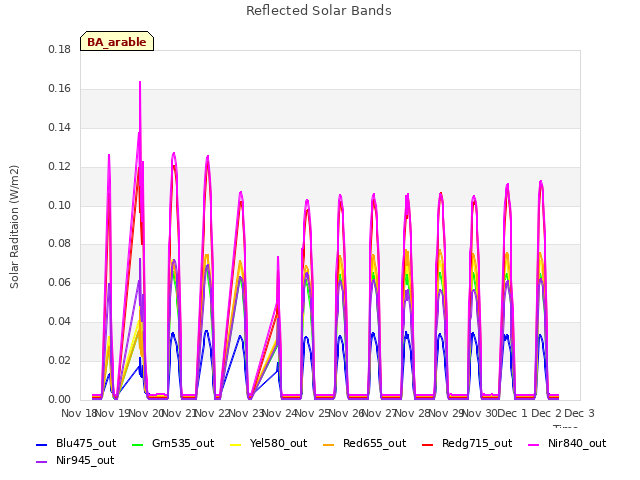Toggle Nir840_out legend entry
640x480 pixels.
[567, 444]
